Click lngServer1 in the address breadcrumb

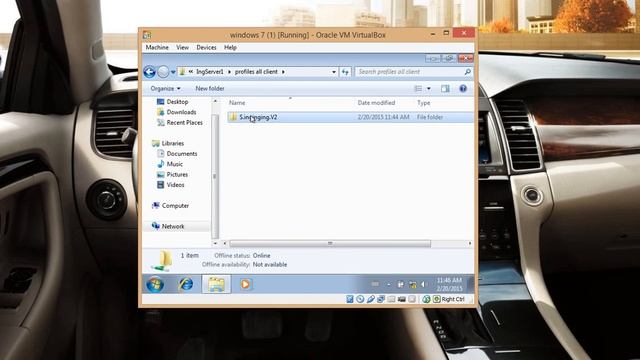[209, 72]
